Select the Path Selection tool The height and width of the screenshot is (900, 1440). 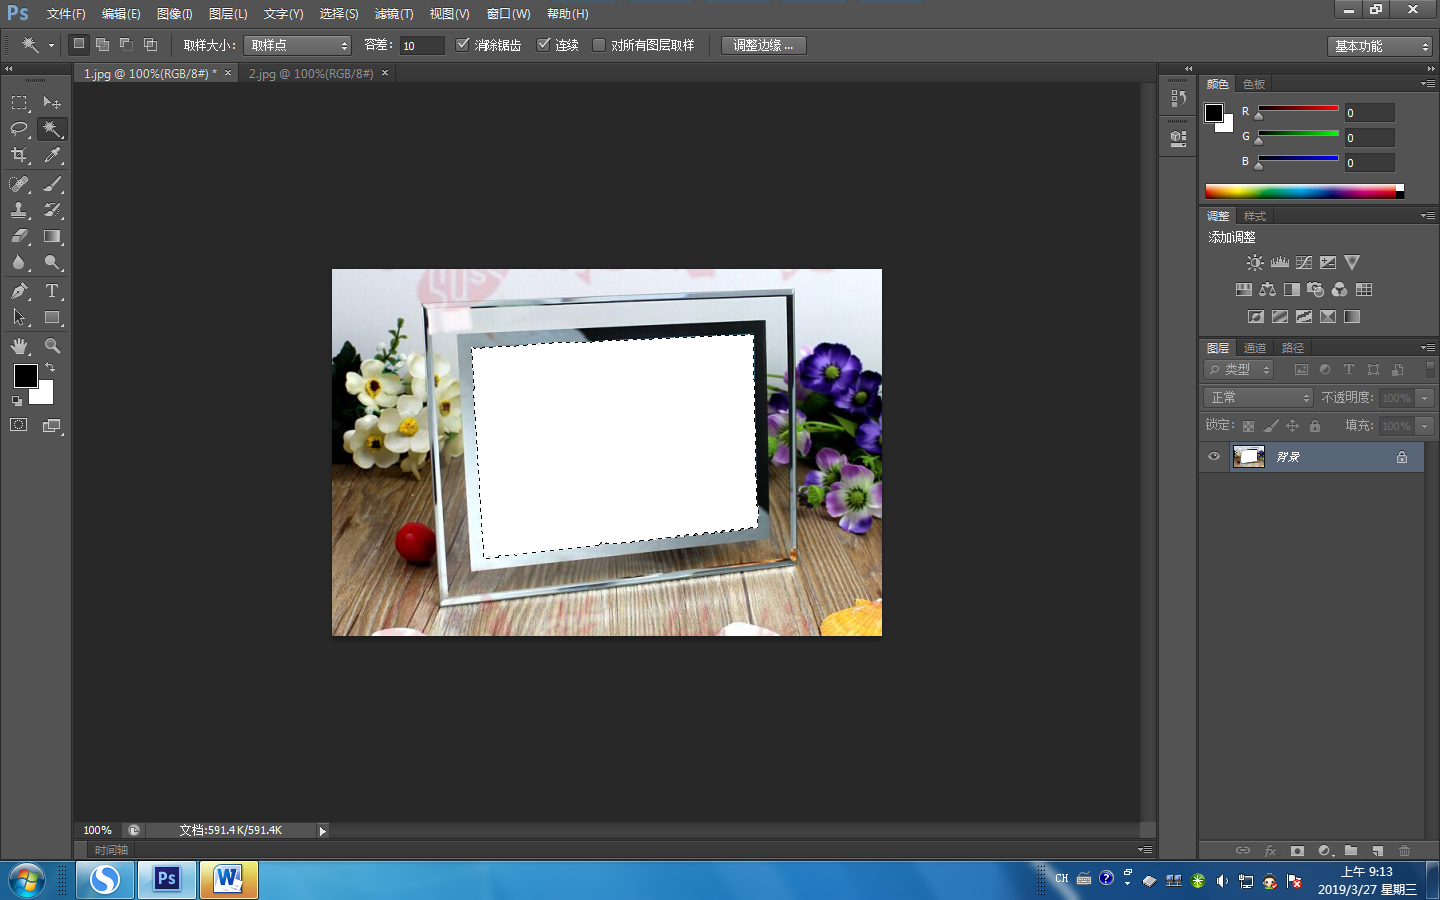click(19, 318)
